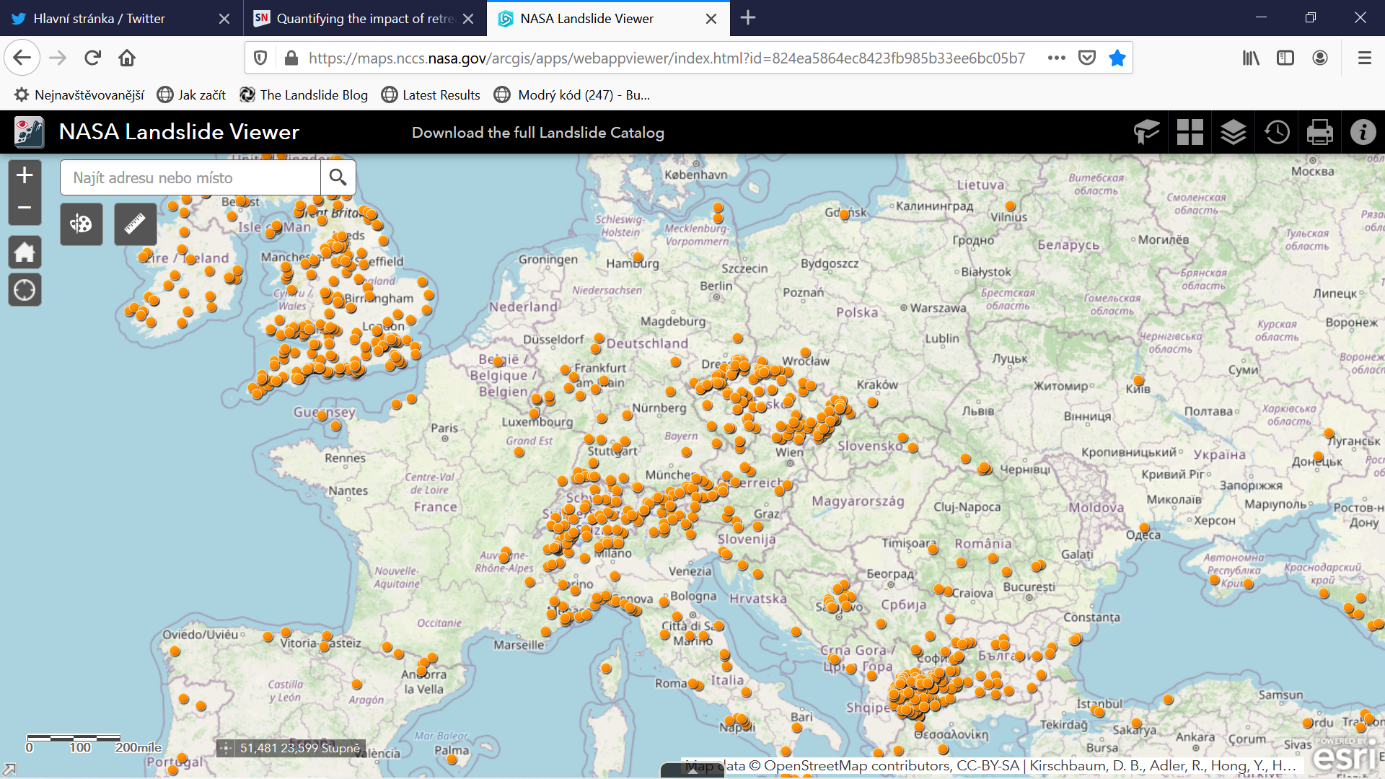The image size is (1385, 779).
Task: Open the Modrý kód (247) bookmark
Action: tap(573, 95)
